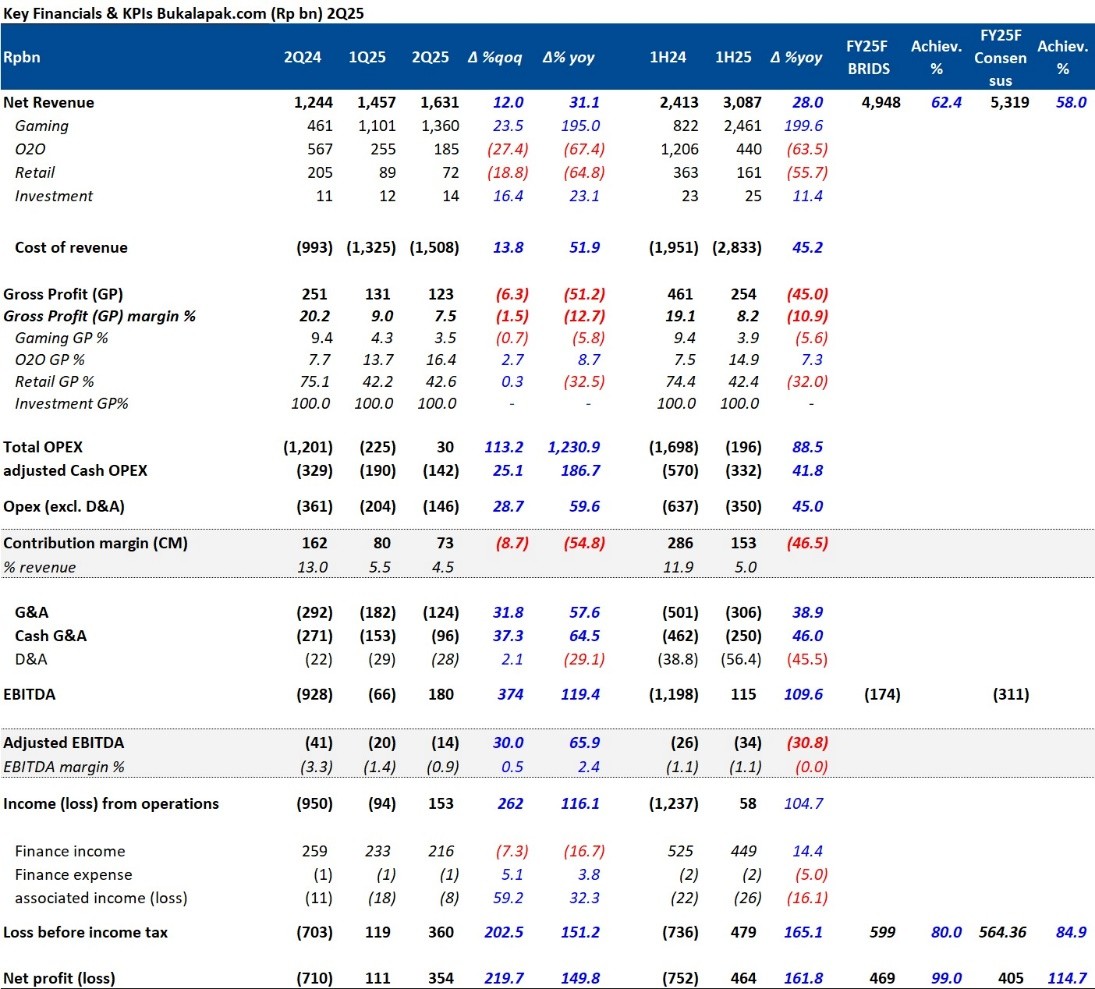1095x989 pixels.
Task: Click the FY25F BRIDS column header
Action: (x=867, y=57)
